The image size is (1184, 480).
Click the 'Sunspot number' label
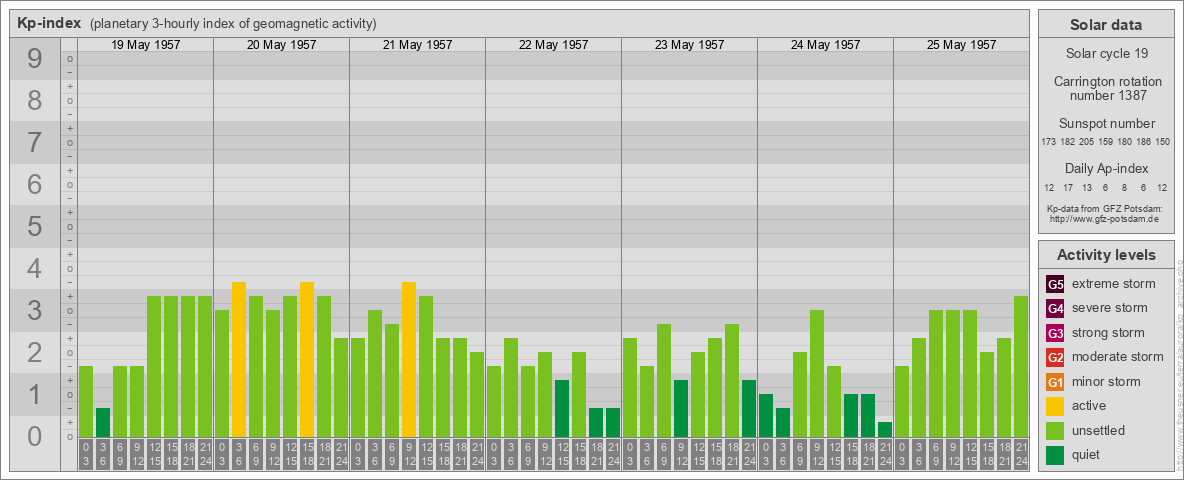tap(1105, 123)
